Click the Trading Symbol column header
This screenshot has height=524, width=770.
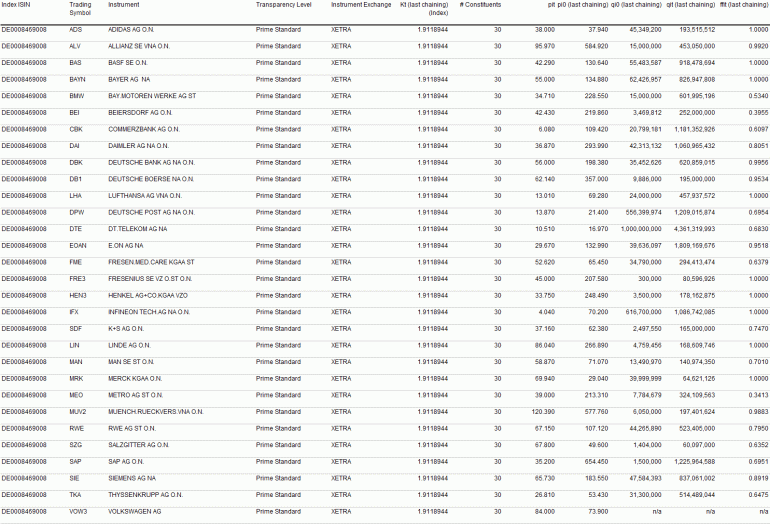(x=81, y=9)
